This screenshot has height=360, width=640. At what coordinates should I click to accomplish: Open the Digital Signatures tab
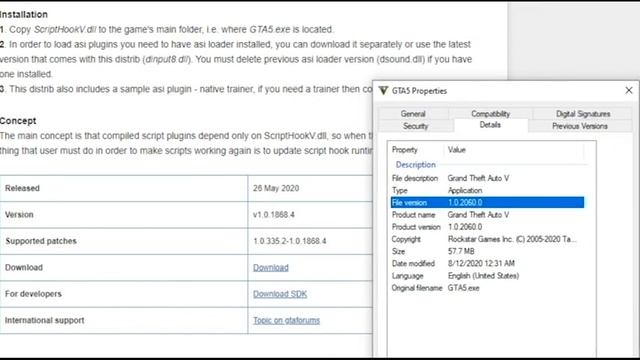coord(583,113)
